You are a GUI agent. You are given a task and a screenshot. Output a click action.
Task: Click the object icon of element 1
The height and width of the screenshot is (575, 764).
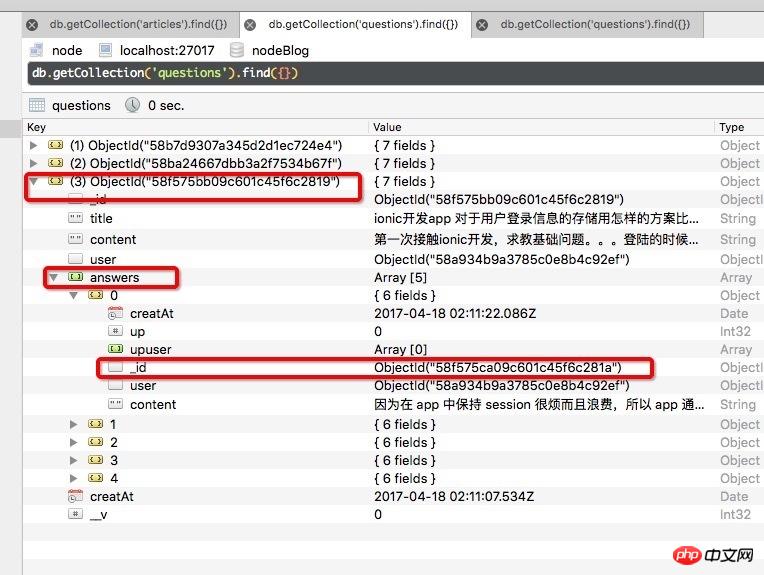click(96, 424)
